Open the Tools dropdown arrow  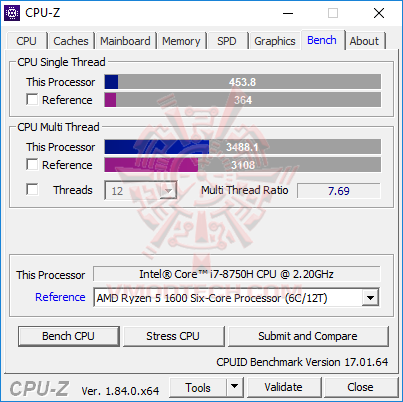tap(235, 387)
